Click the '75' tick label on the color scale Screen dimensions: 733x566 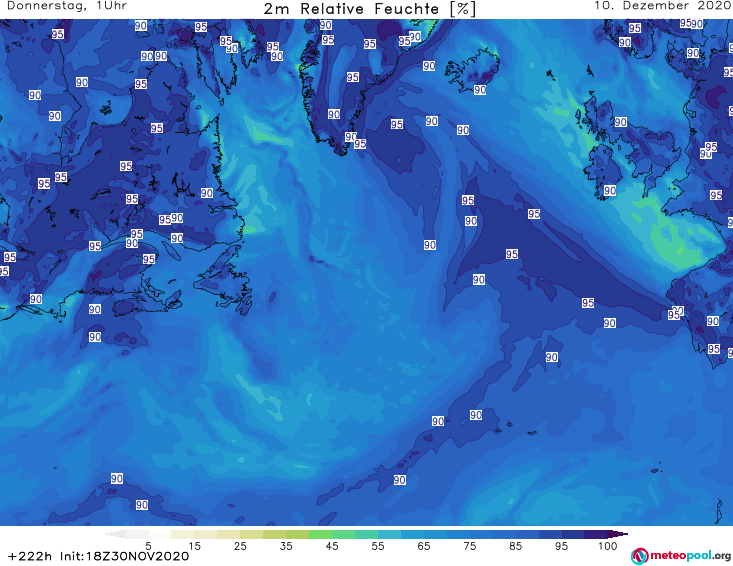[469, 545]
